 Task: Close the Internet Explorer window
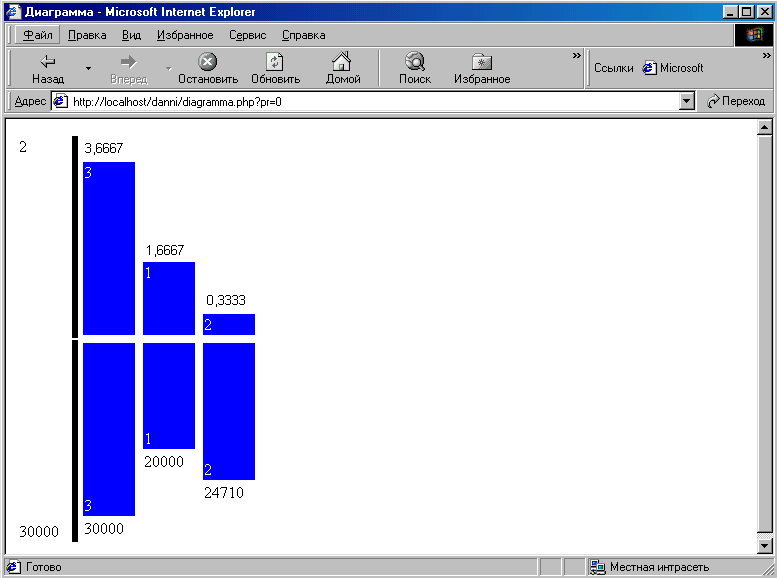(x=765, y=12)
